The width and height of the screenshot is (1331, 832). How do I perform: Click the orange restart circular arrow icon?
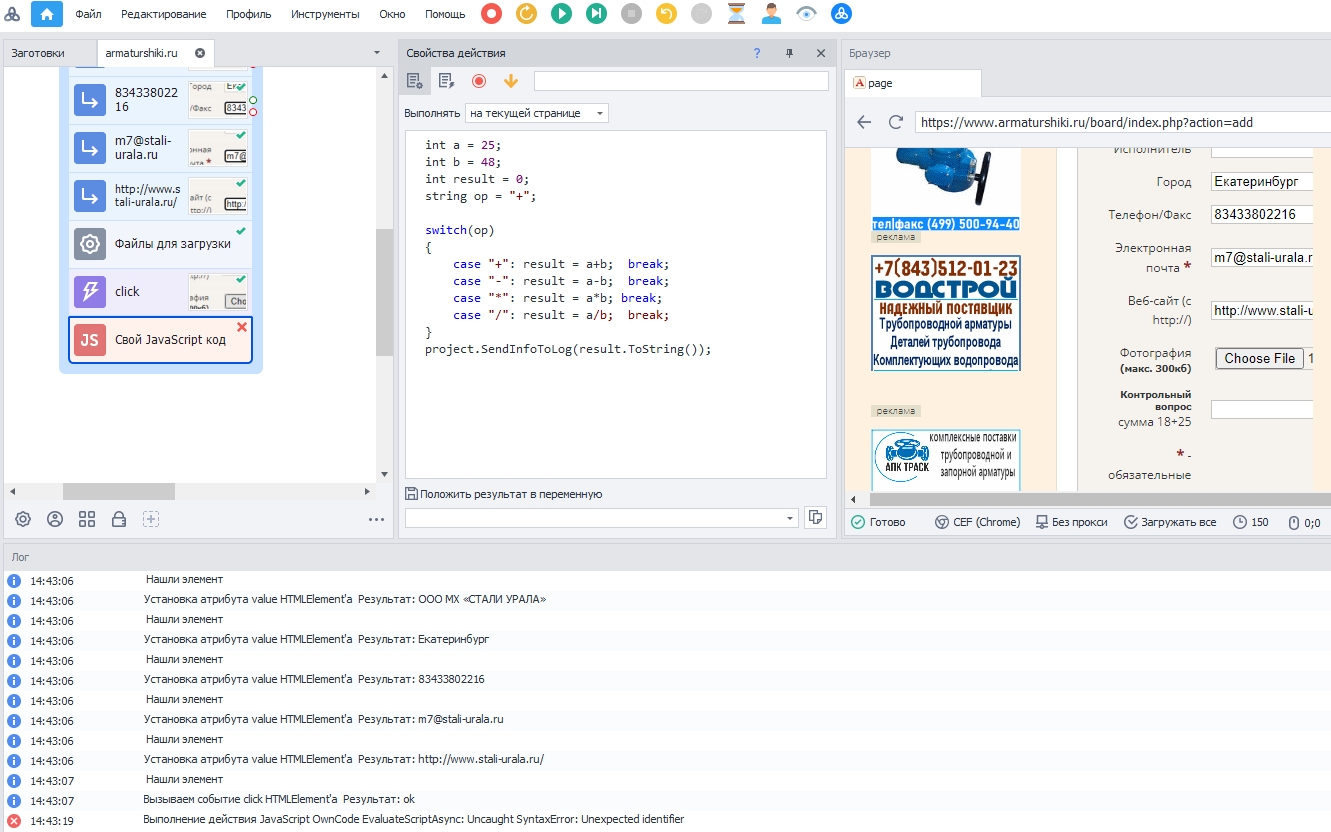pos(526,14)
